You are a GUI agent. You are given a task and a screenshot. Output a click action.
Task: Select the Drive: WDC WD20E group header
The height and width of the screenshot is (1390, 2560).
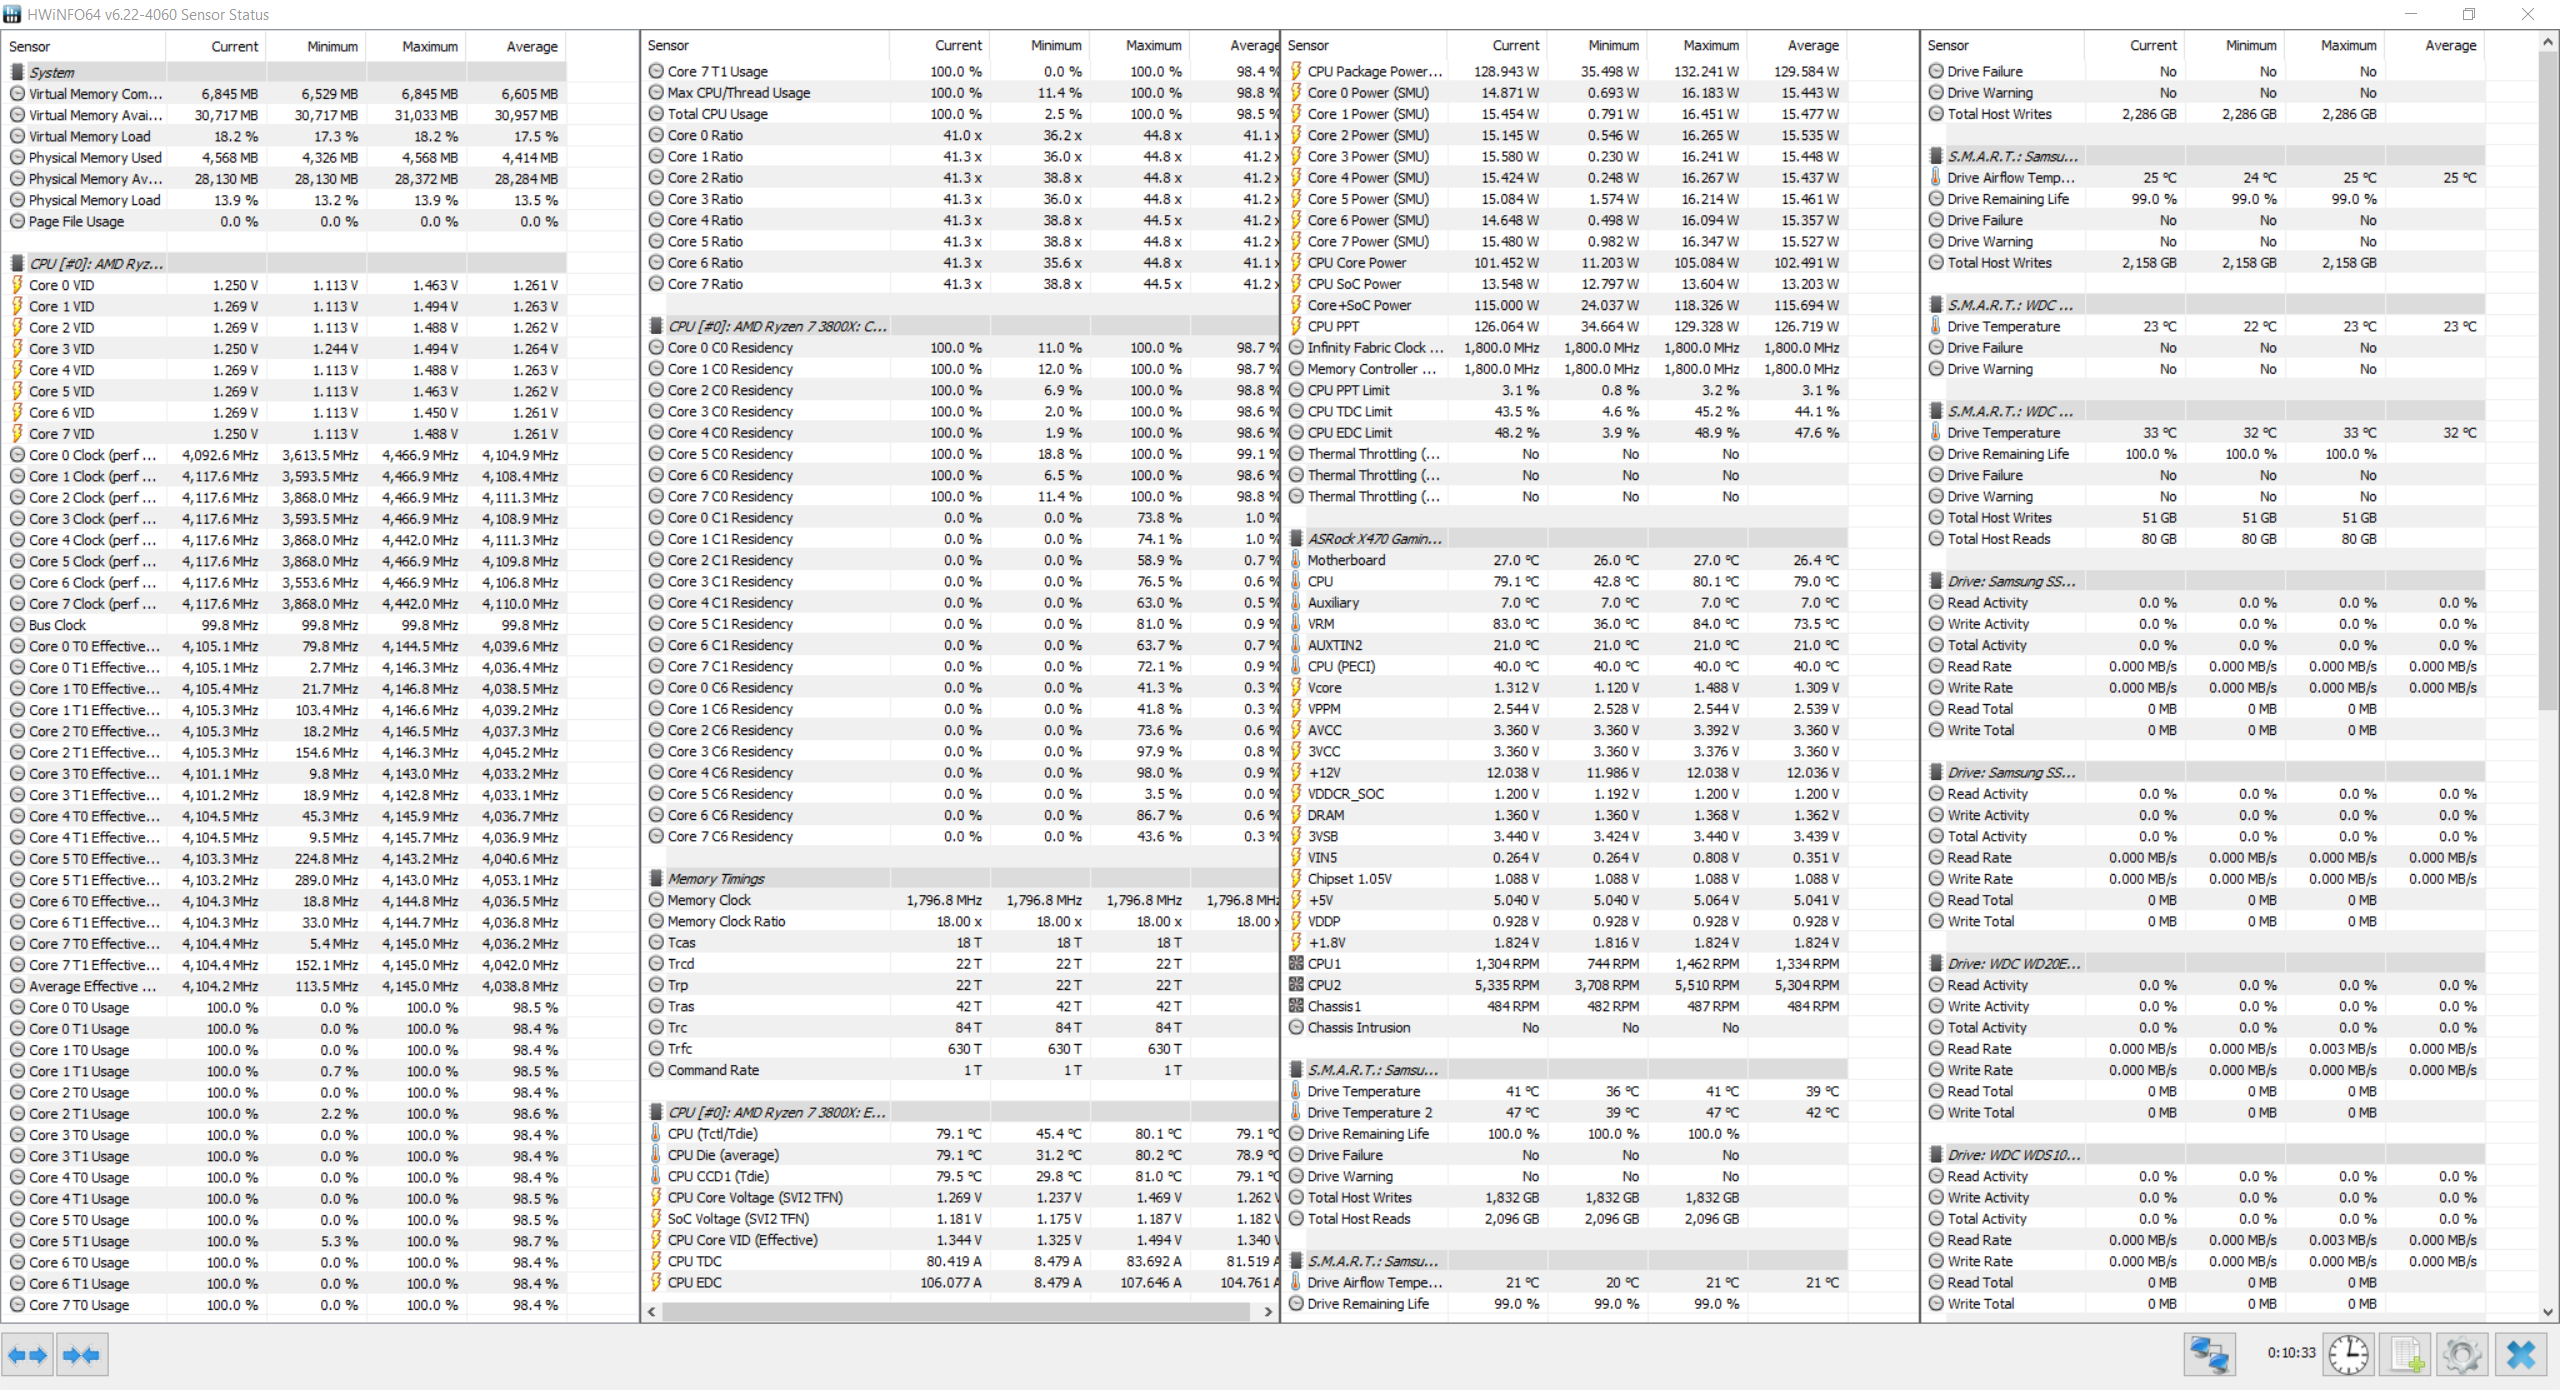[2013, 964]
